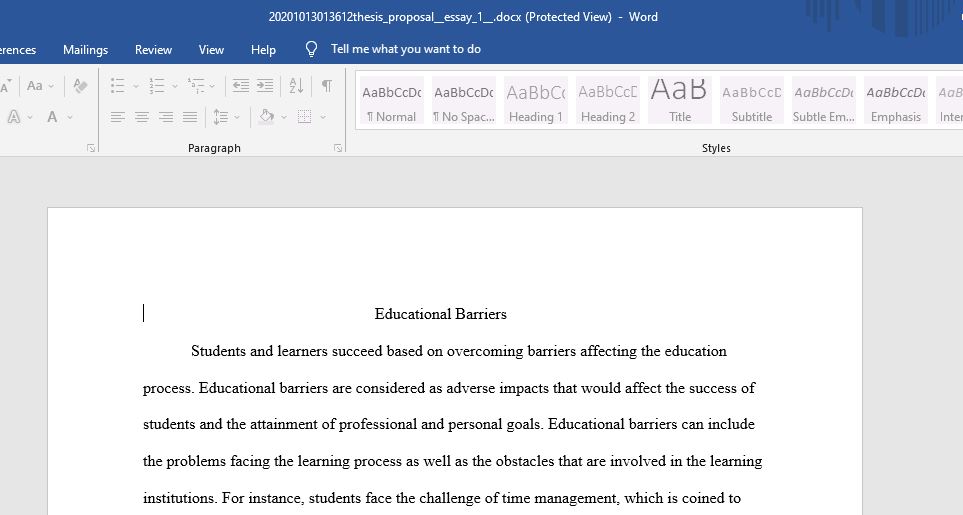Screen dimensions: 963x515
Task: Apply the Heading 2 style
Action: [x=607, y=101]
